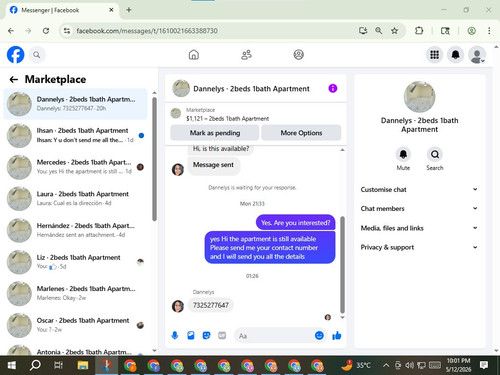Open a new browser tab
500x375 pixels.
(x=129, y=10)
